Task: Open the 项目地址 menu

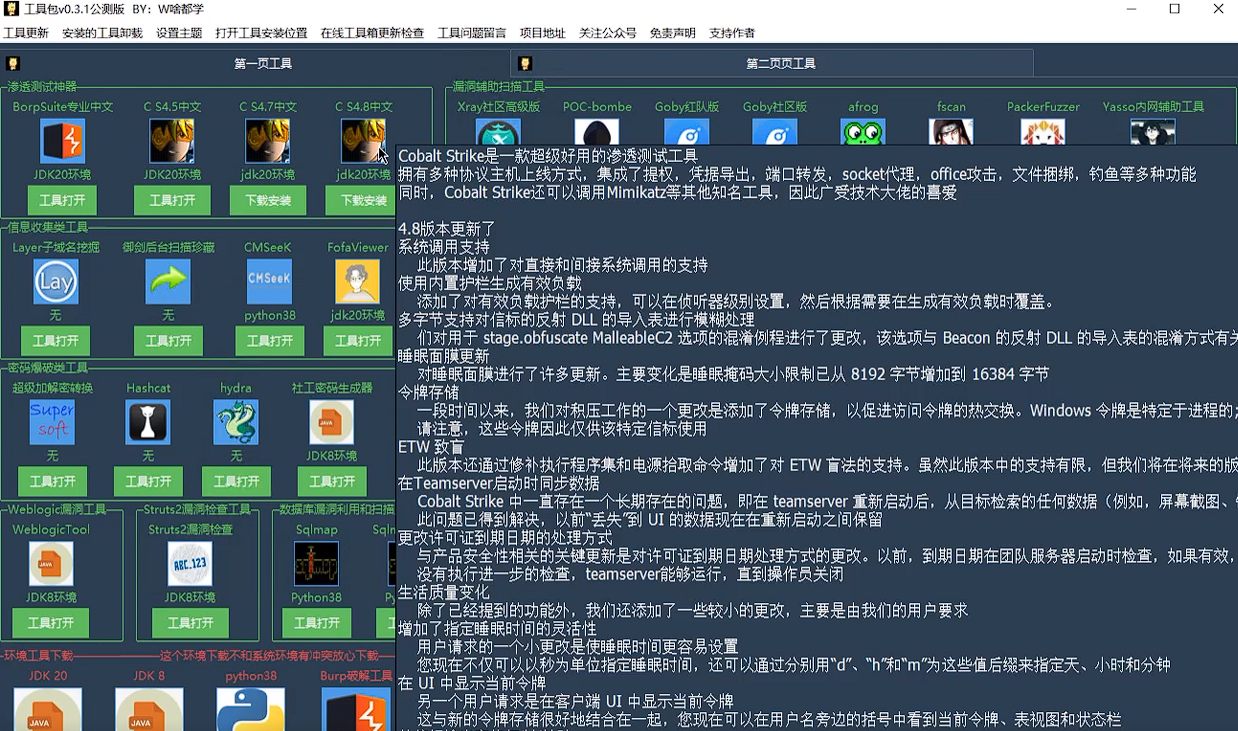Action: [543, 33]
